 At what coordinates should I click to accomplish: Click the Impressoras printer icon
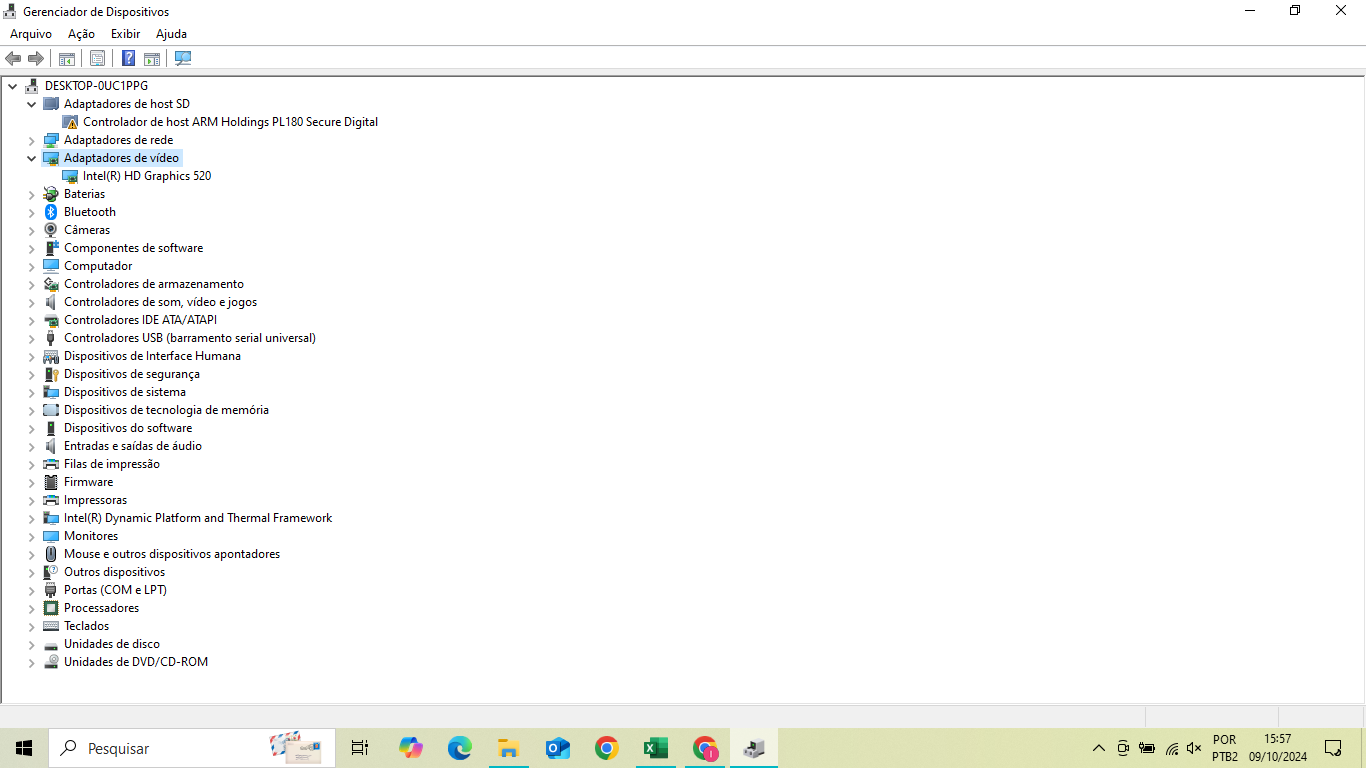[51, 500]
